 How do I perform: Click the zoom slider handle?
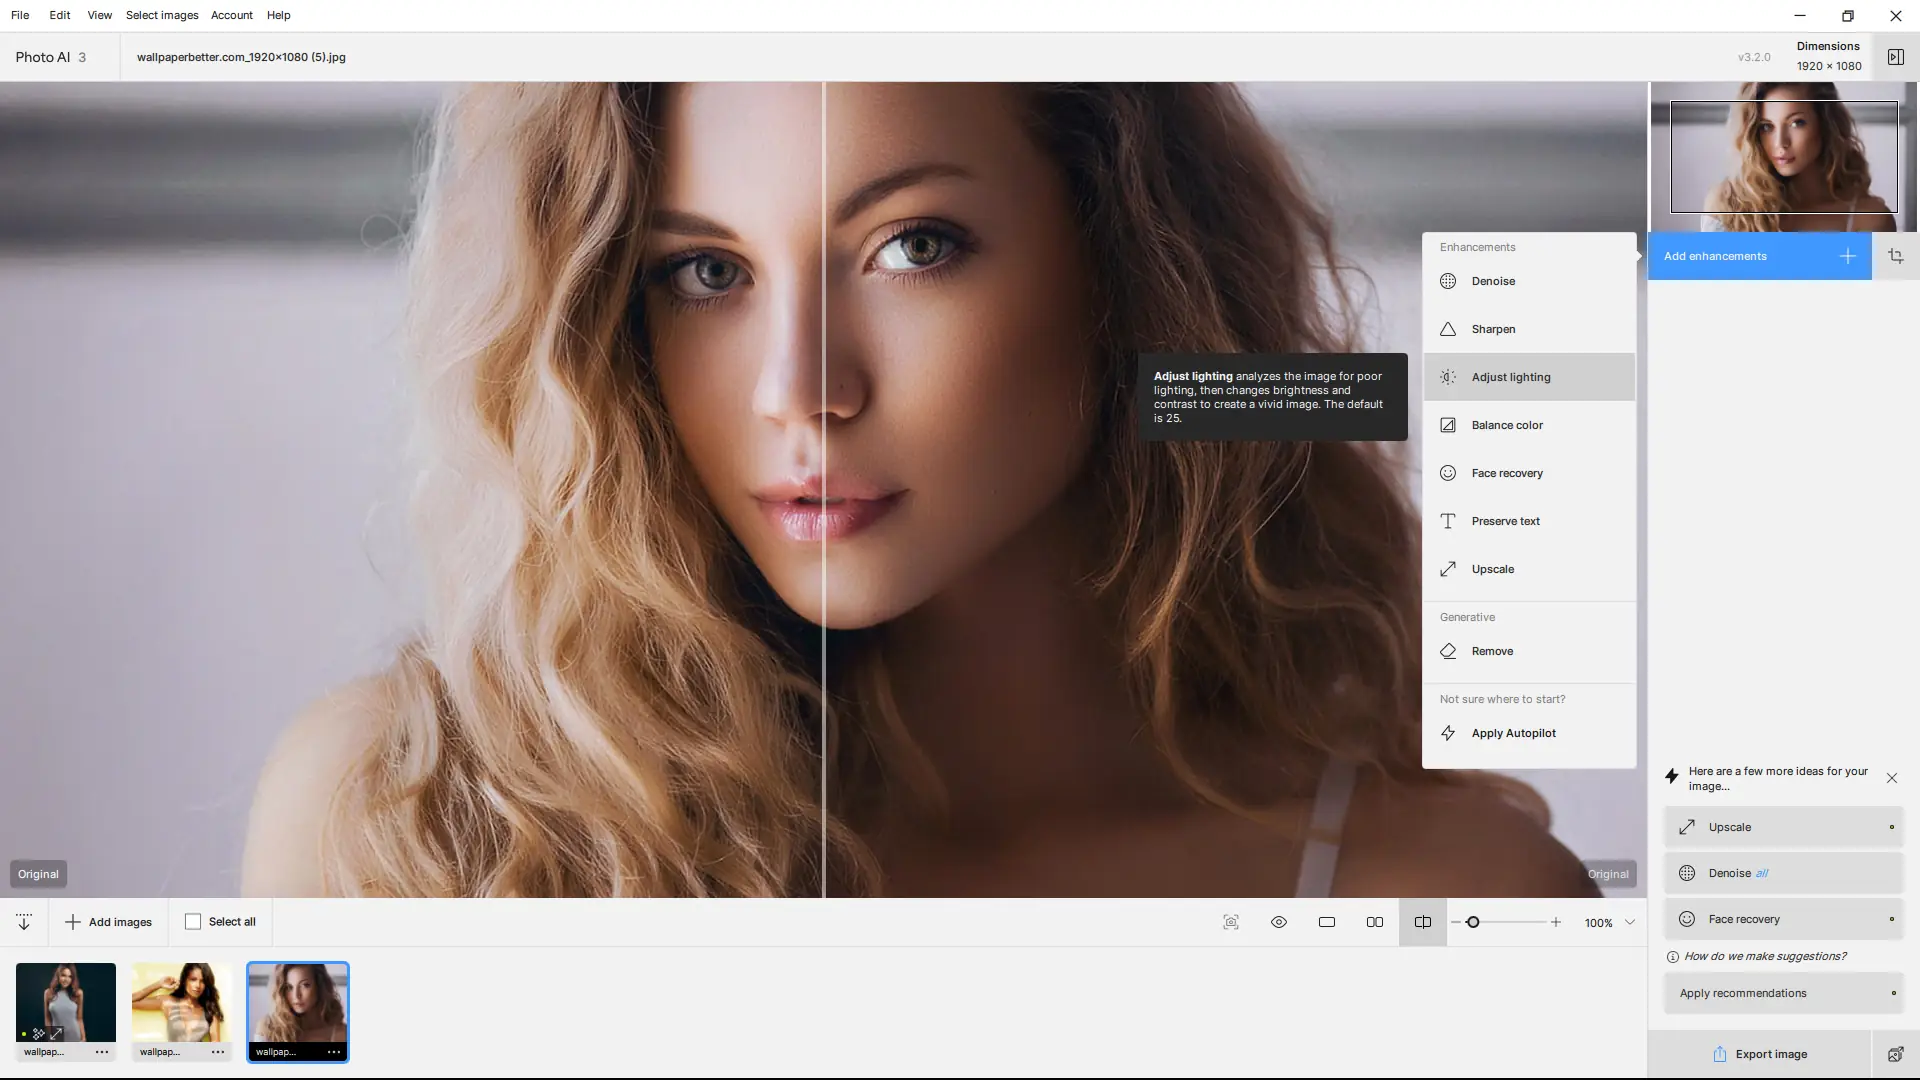point(1472,922)
